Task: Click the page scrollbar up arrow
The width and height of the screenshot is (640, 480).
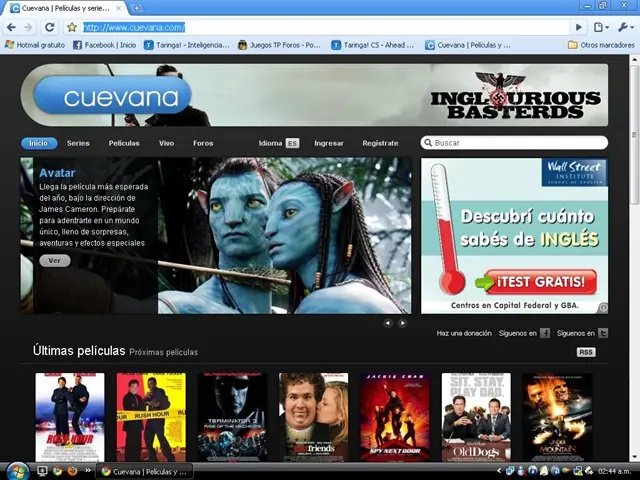Action: (x=634, y=60)
